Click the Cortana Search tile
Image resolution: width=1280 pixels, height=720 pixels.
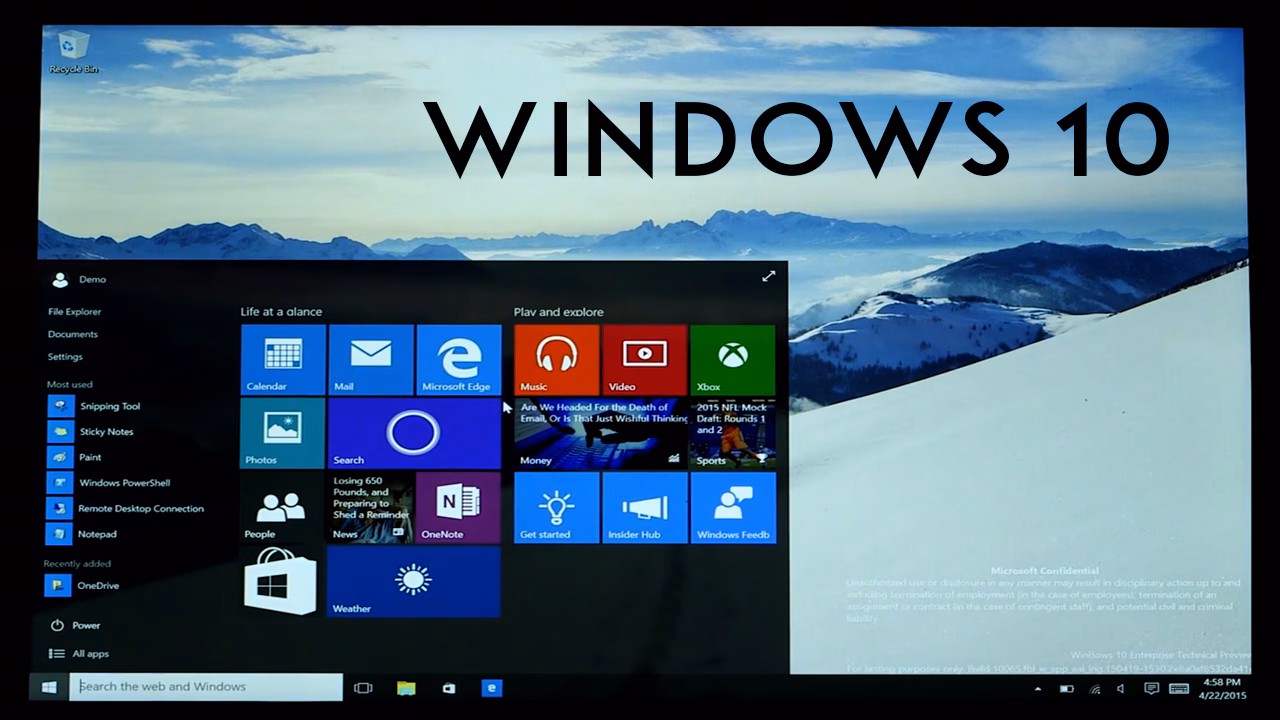[x=414, y=433]
